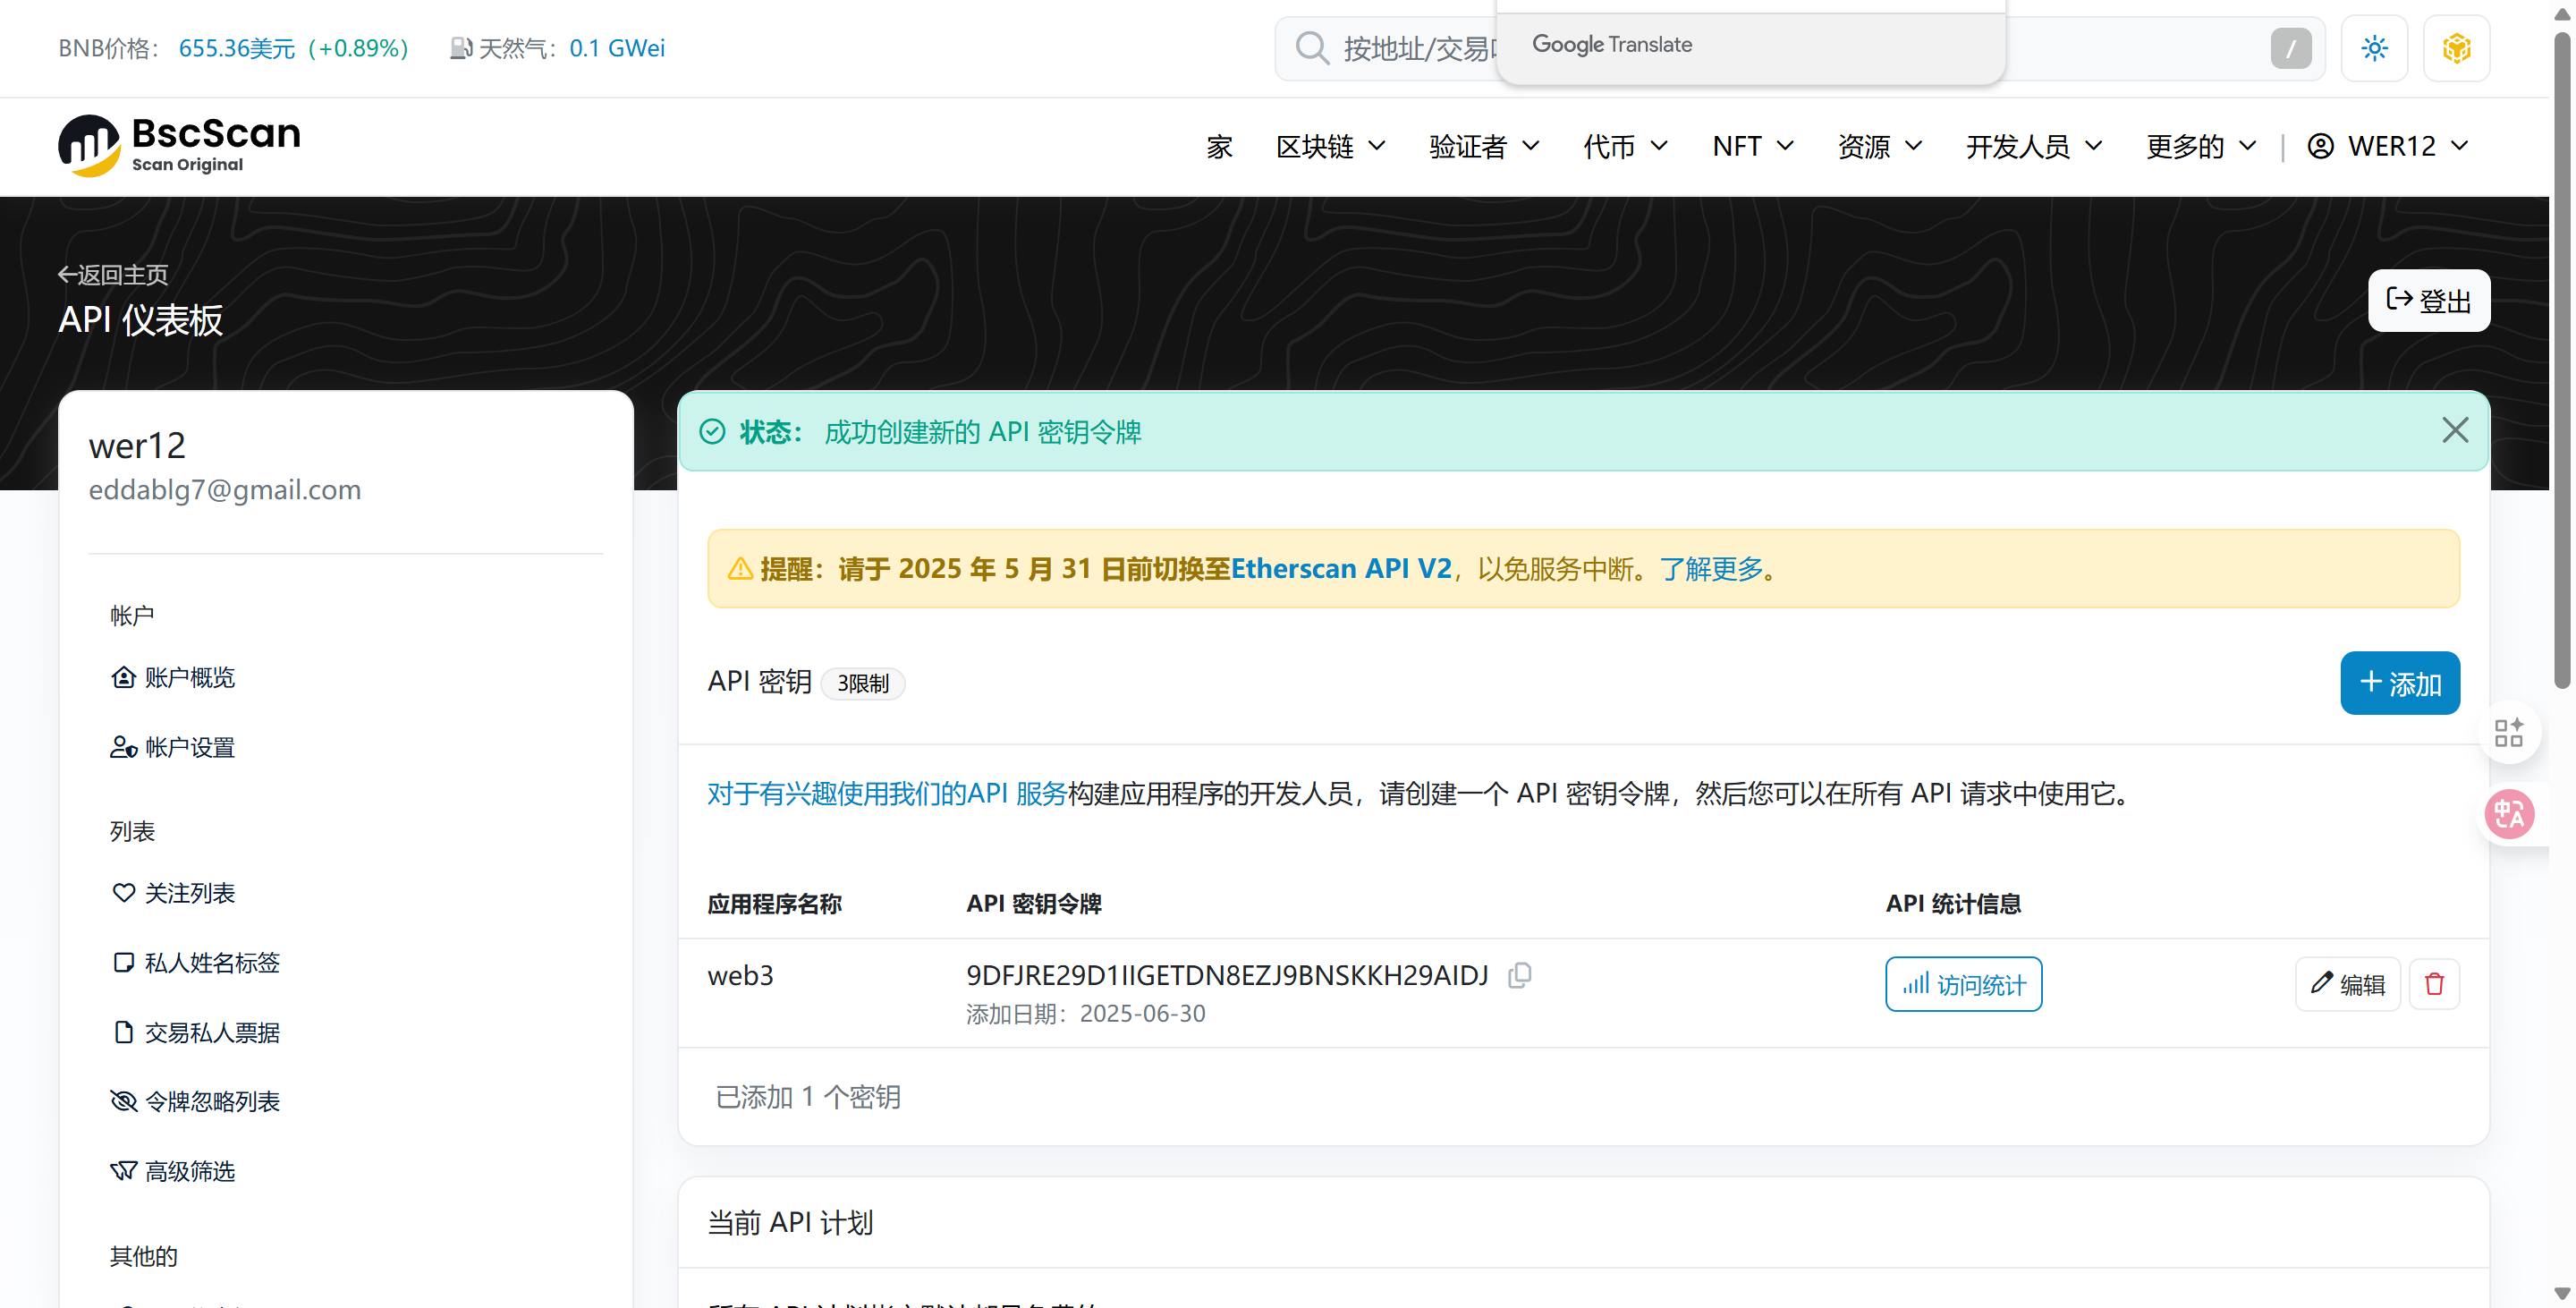The height and width of the screenshot is (1308, 2576).
Task: Click the BscScan logo
Action: [178, 145]
